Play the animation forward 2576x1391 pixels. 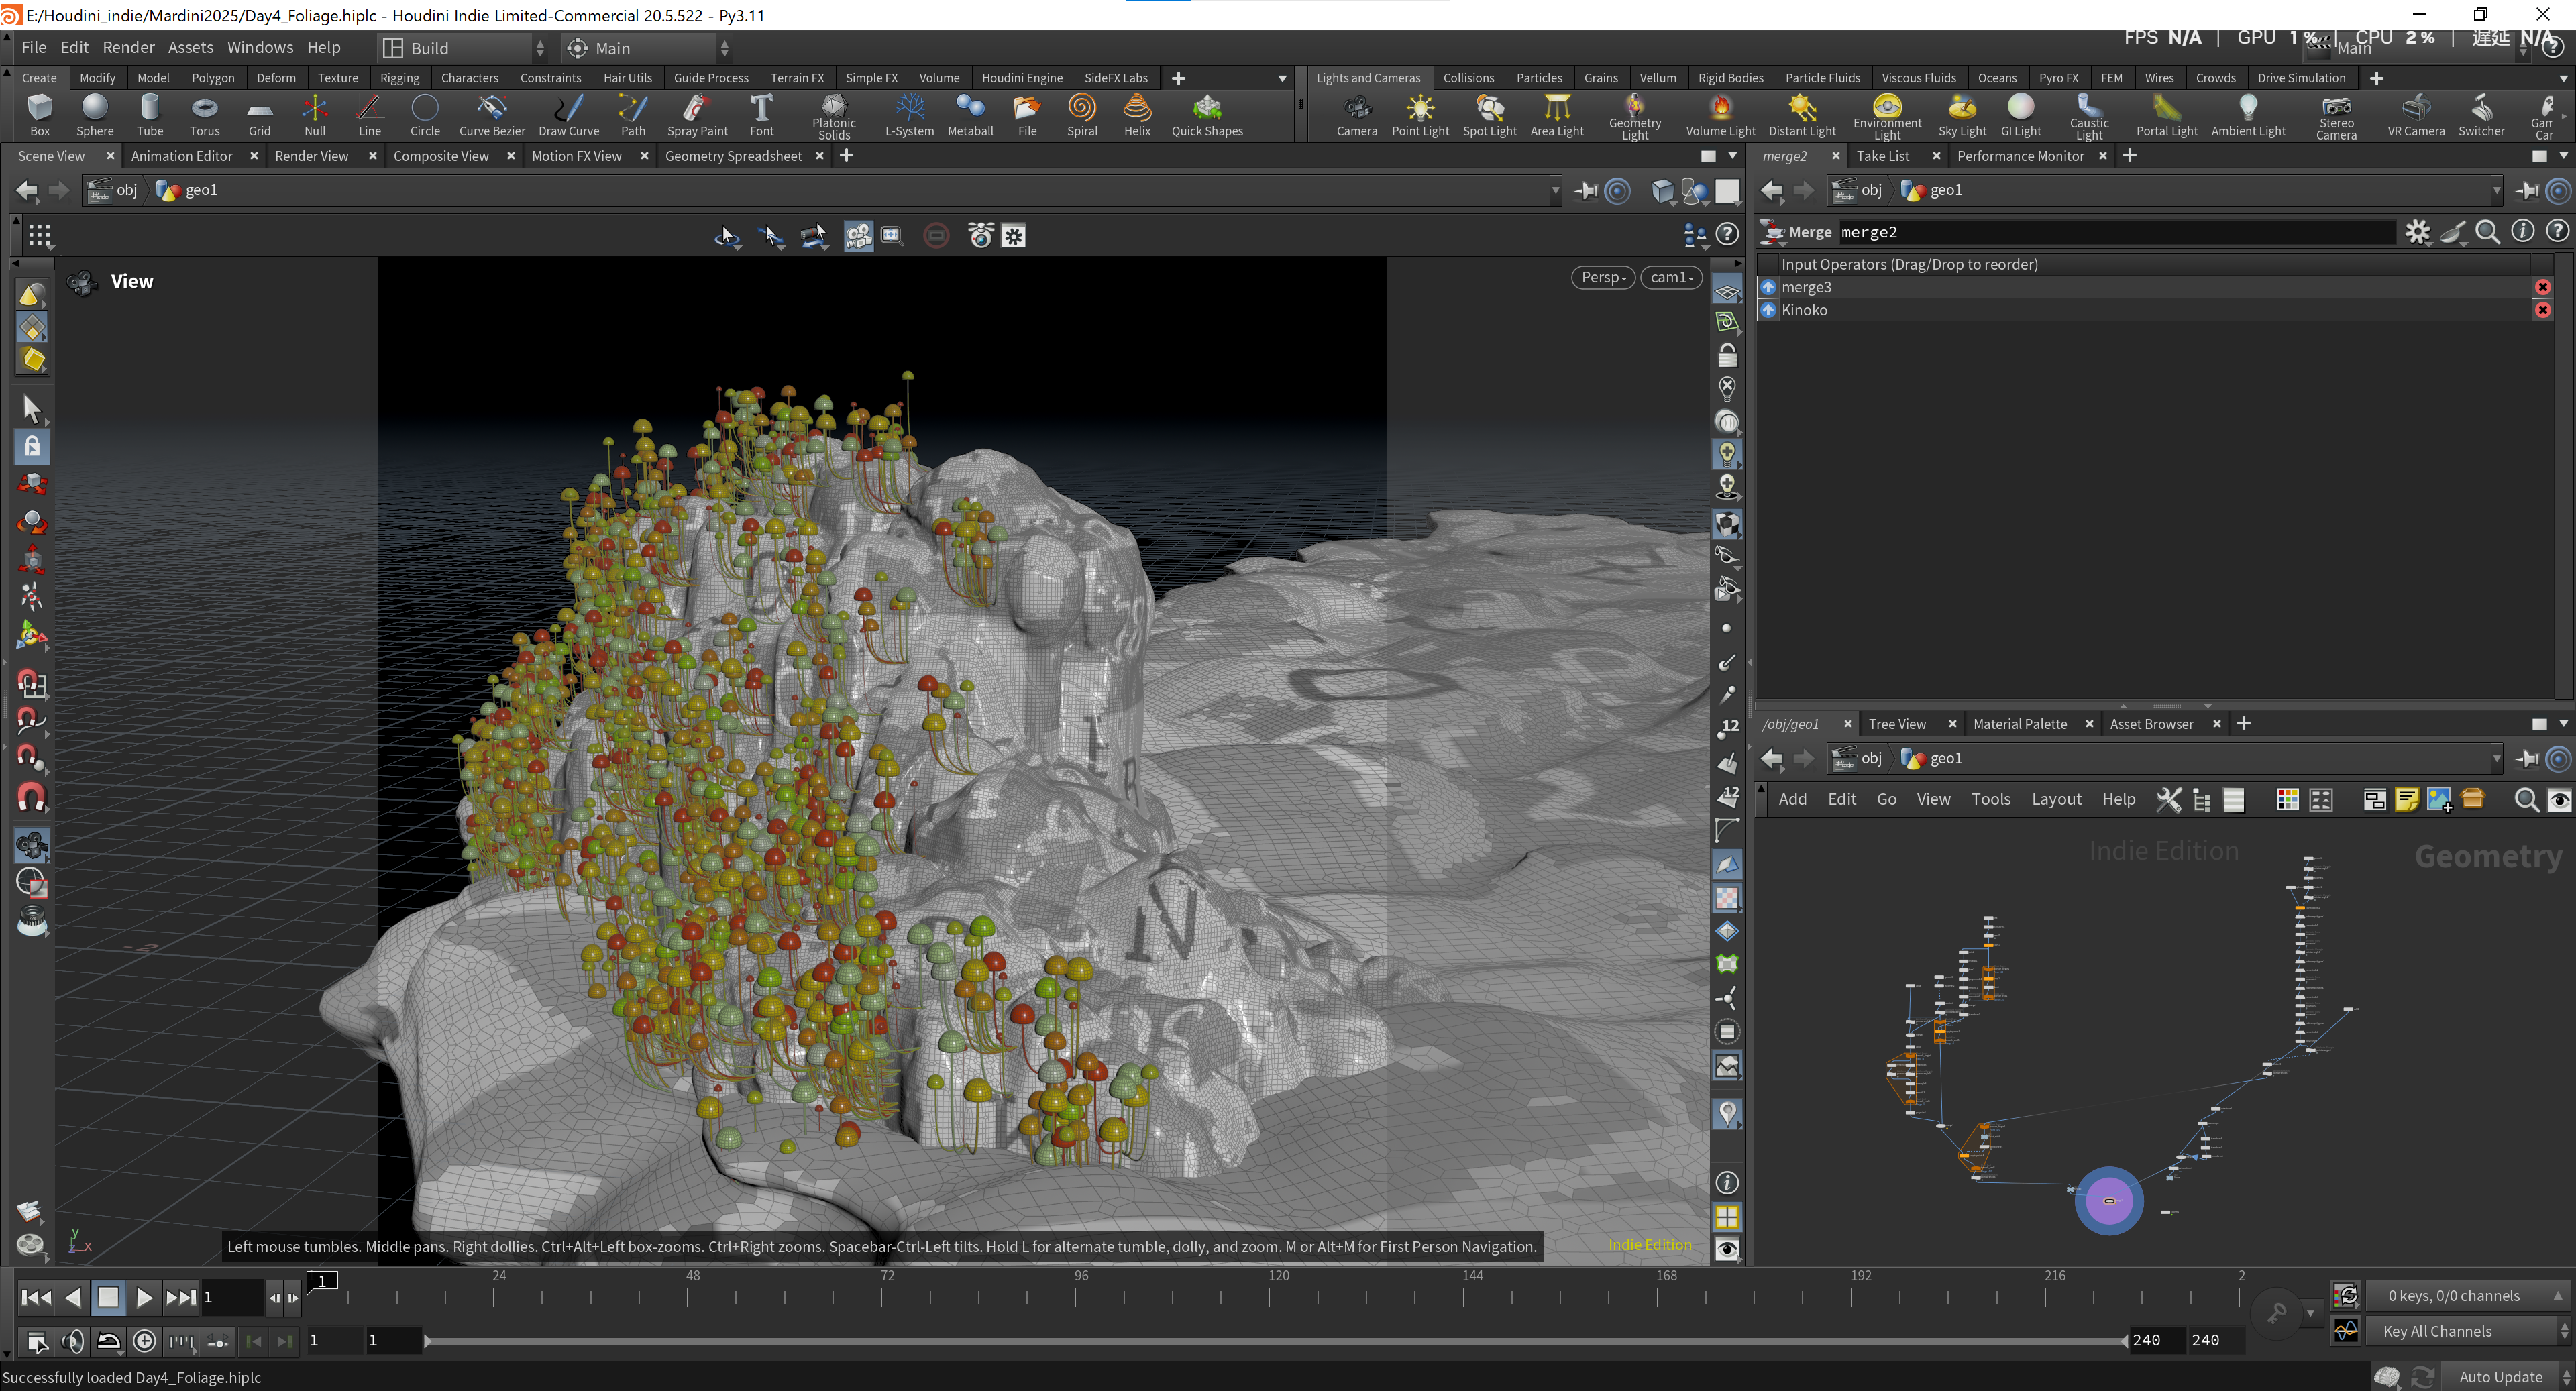pos(144,1297)
